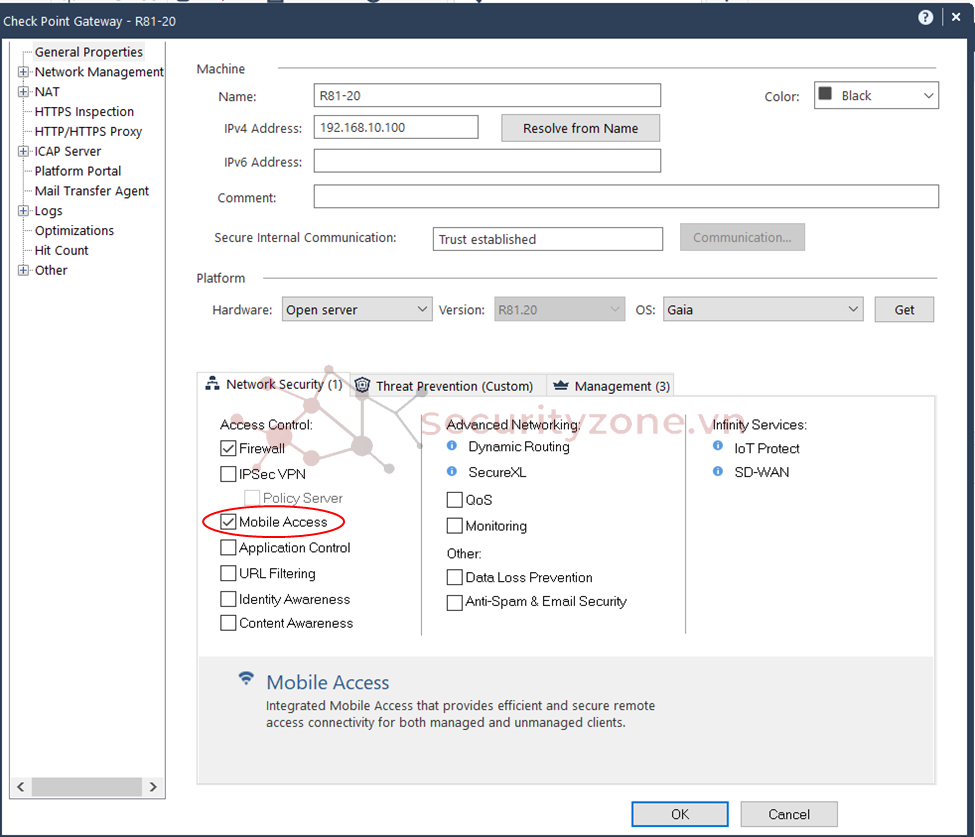
Task: Click the tree scrollbar left arrow
Action: pos(21,787)
